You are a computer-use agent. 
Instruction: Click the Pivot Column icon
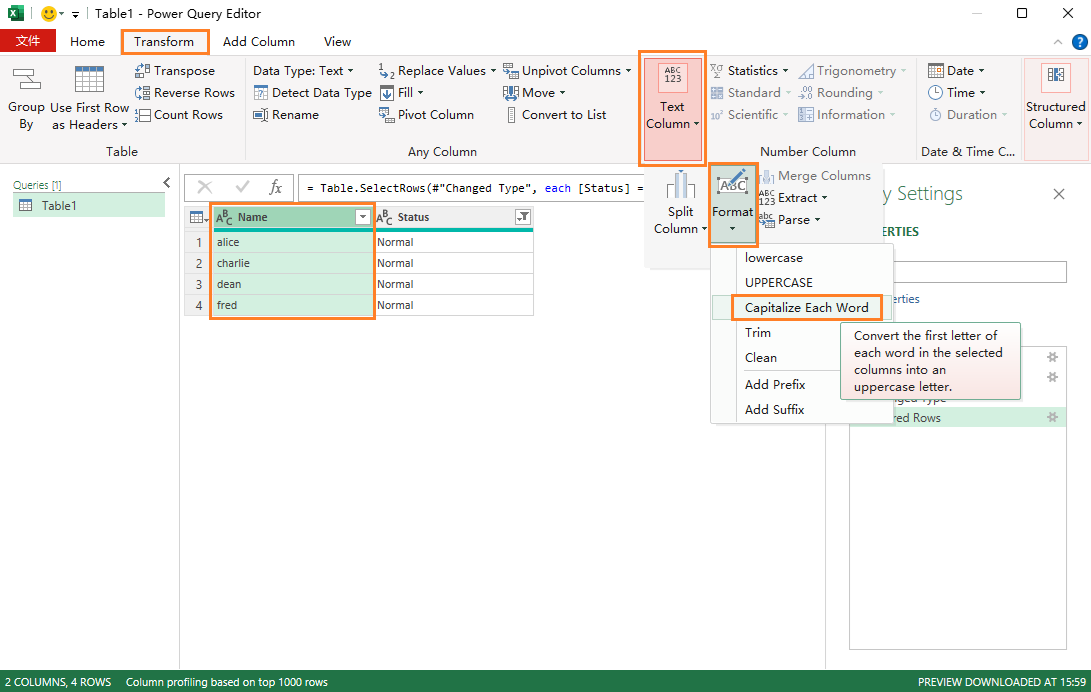point(387,115)
